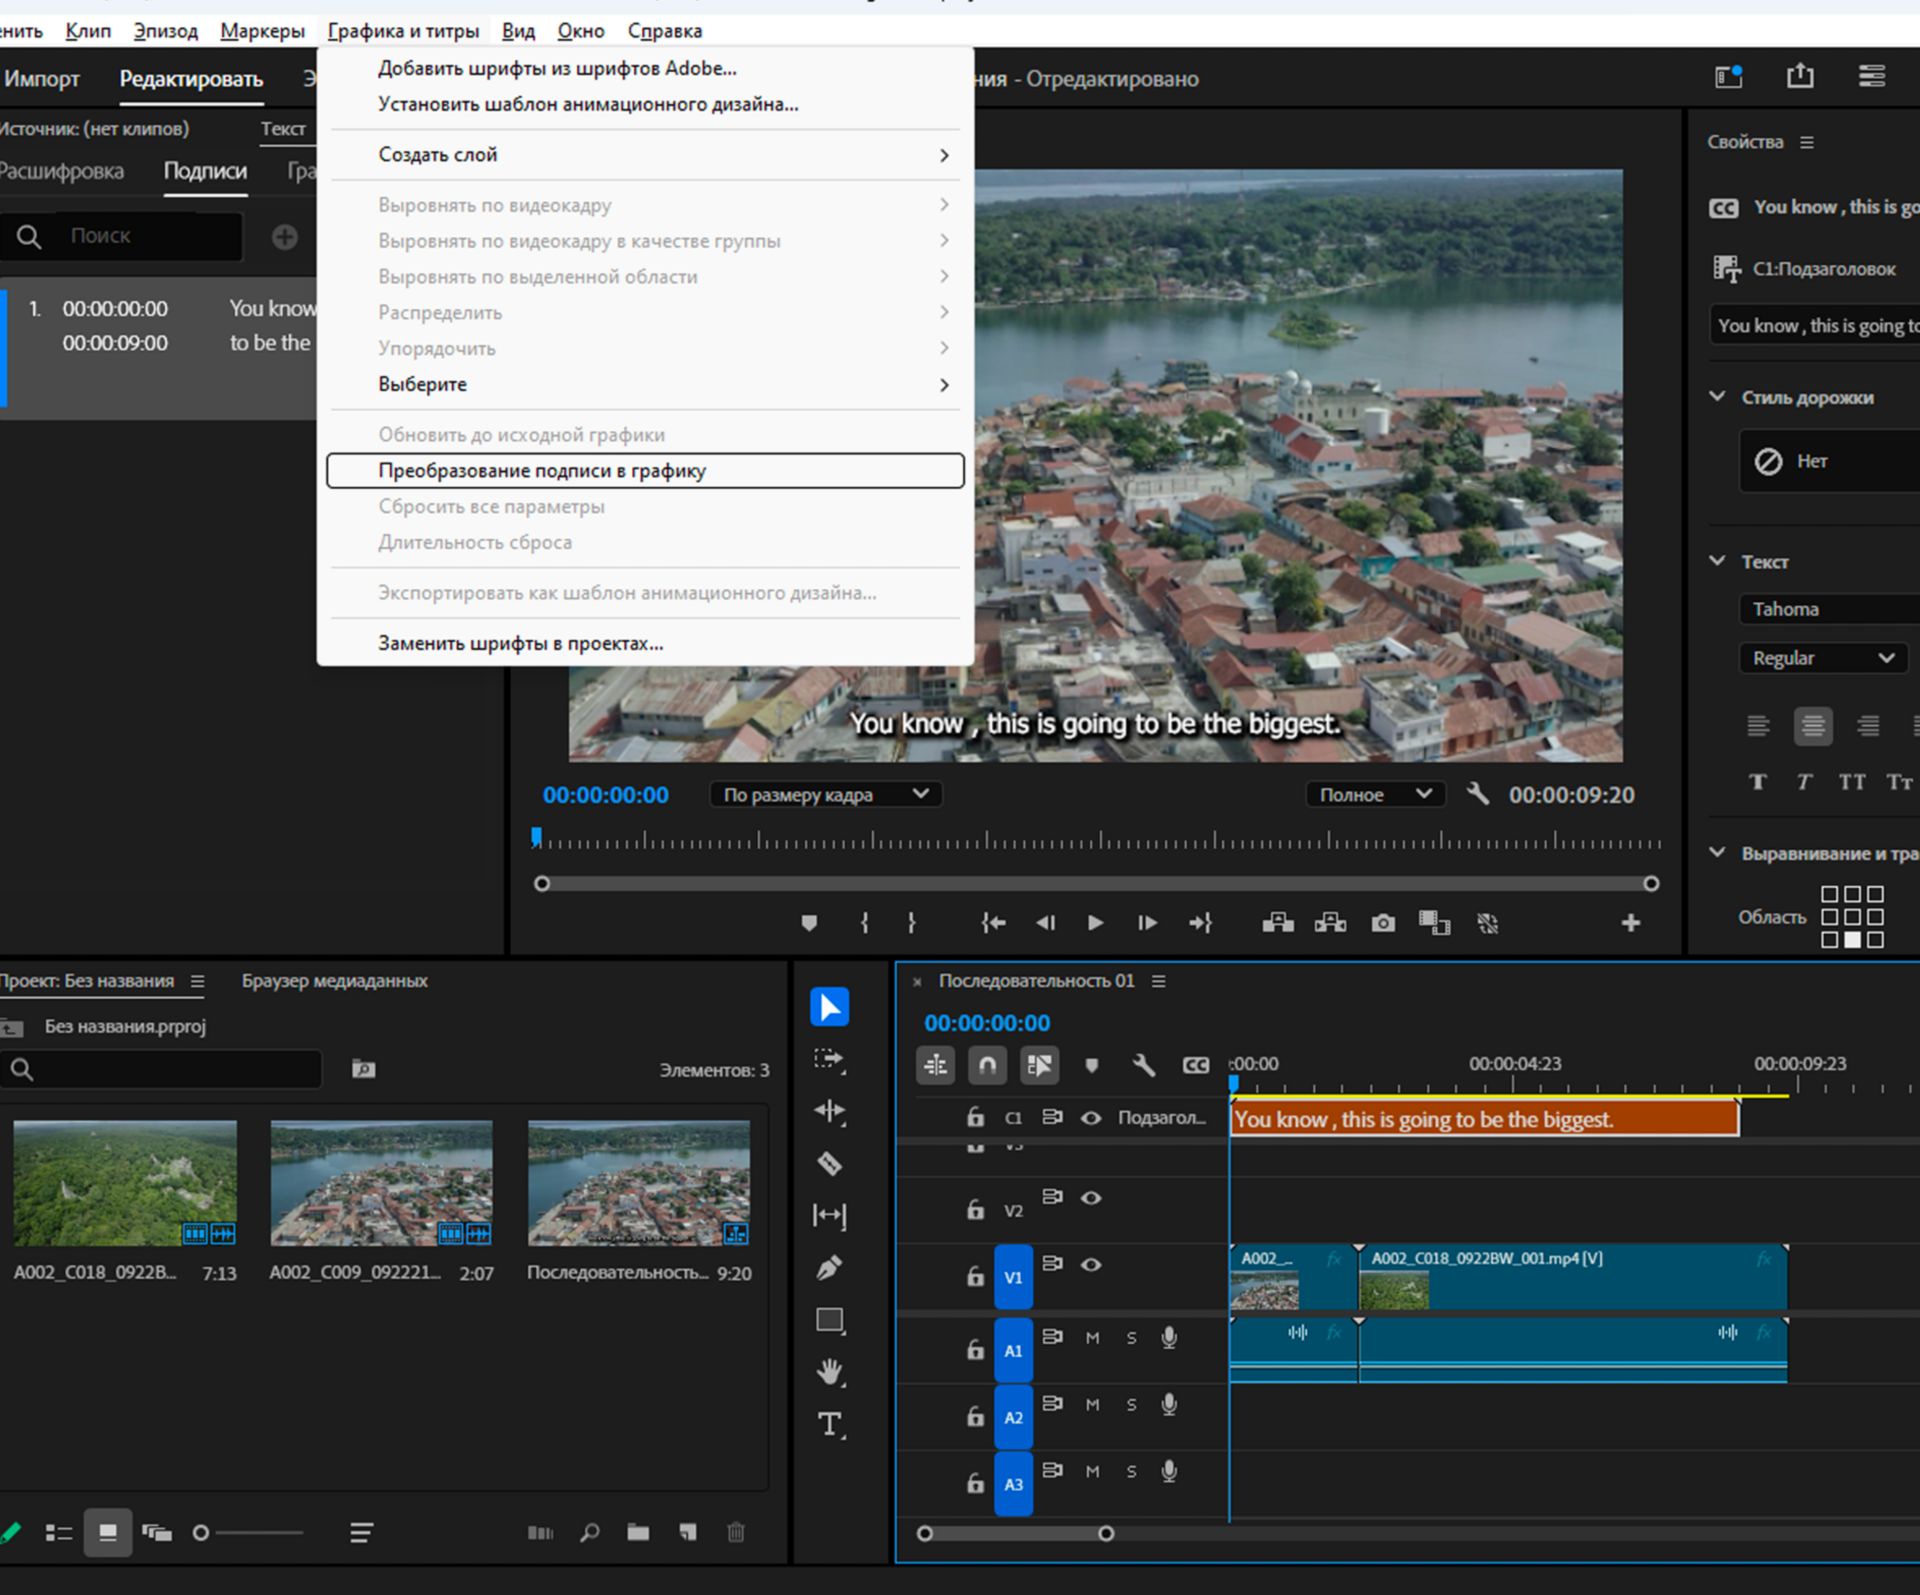Open Program Monitor settings wrench
Image resolution: width=1920 pixels, height=1595 pixels.
coord(1477,794)
